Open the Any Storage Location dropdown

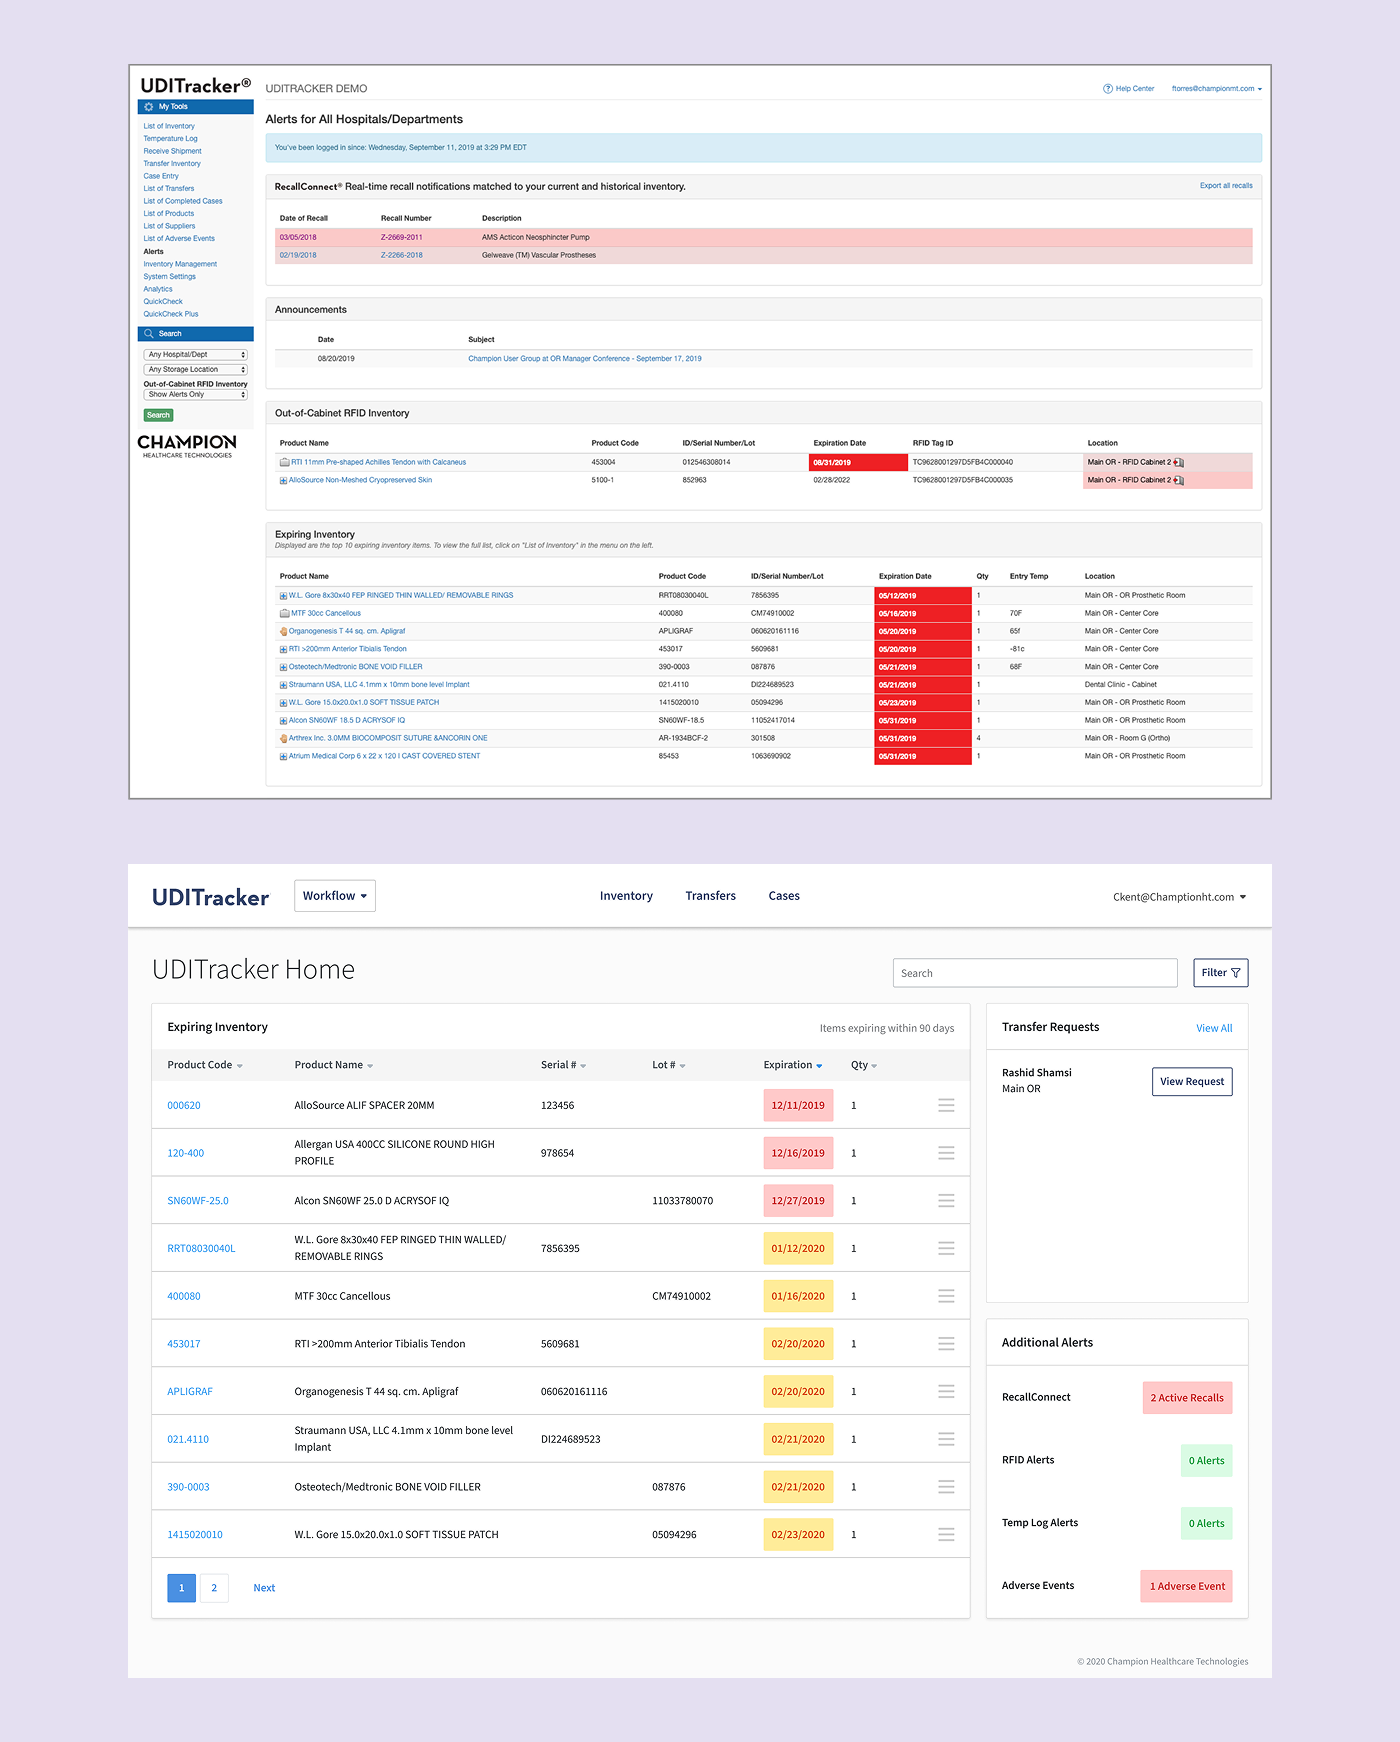tap(196, 370)
